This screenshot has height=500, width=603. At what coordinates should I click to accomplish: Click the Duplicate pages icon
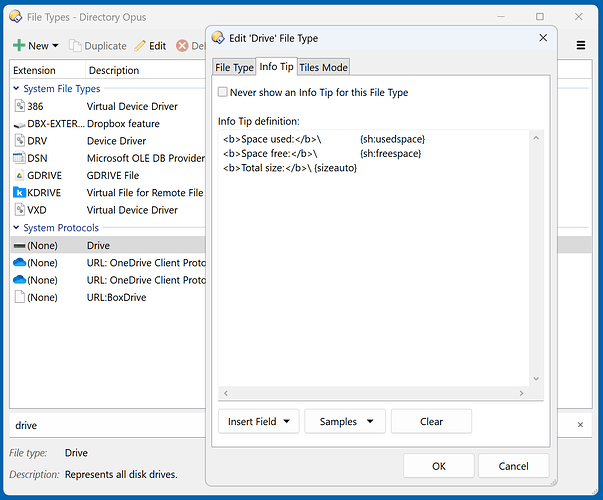tap(75, 45)
